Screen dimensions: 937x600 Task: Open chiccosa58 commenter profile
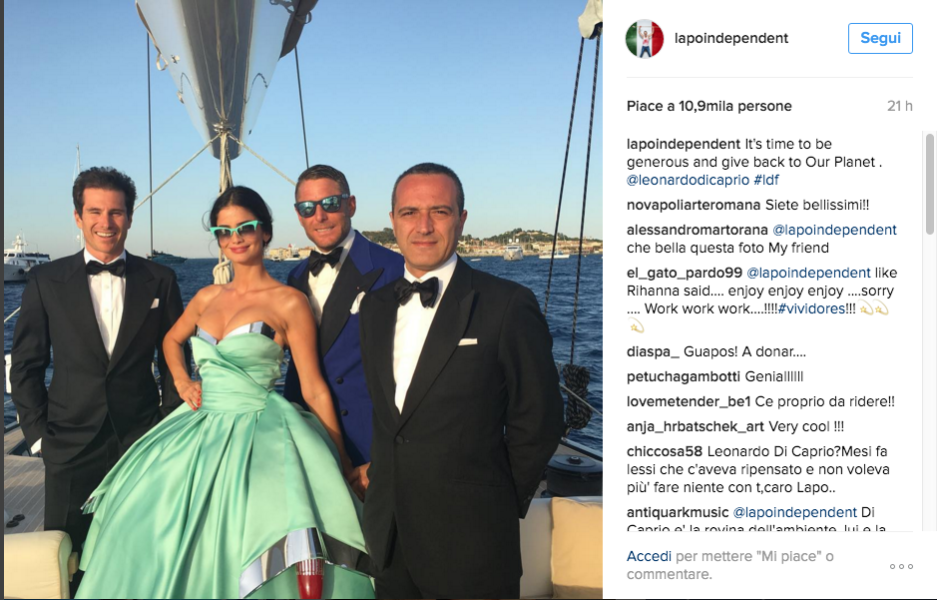pyautogui.click(x=665, y=452)
